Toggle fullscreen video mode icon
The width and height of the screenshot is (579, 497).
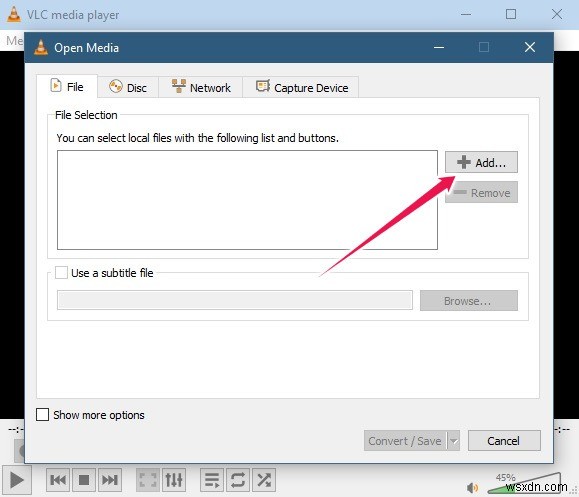(x=148, y=480)
